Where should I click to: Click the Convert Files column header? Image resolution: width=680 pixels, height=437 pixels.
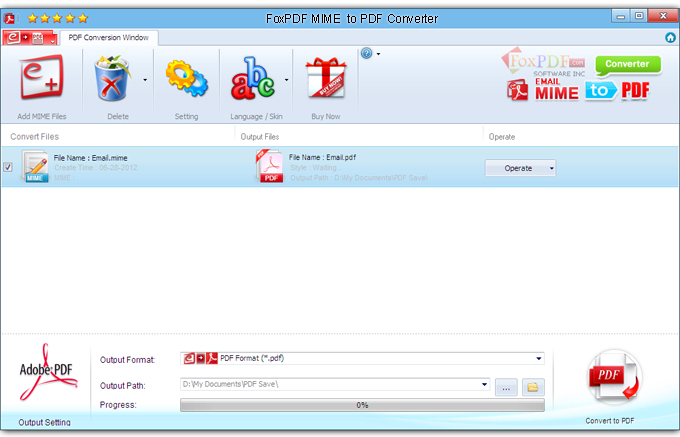(x=35, y=137)
